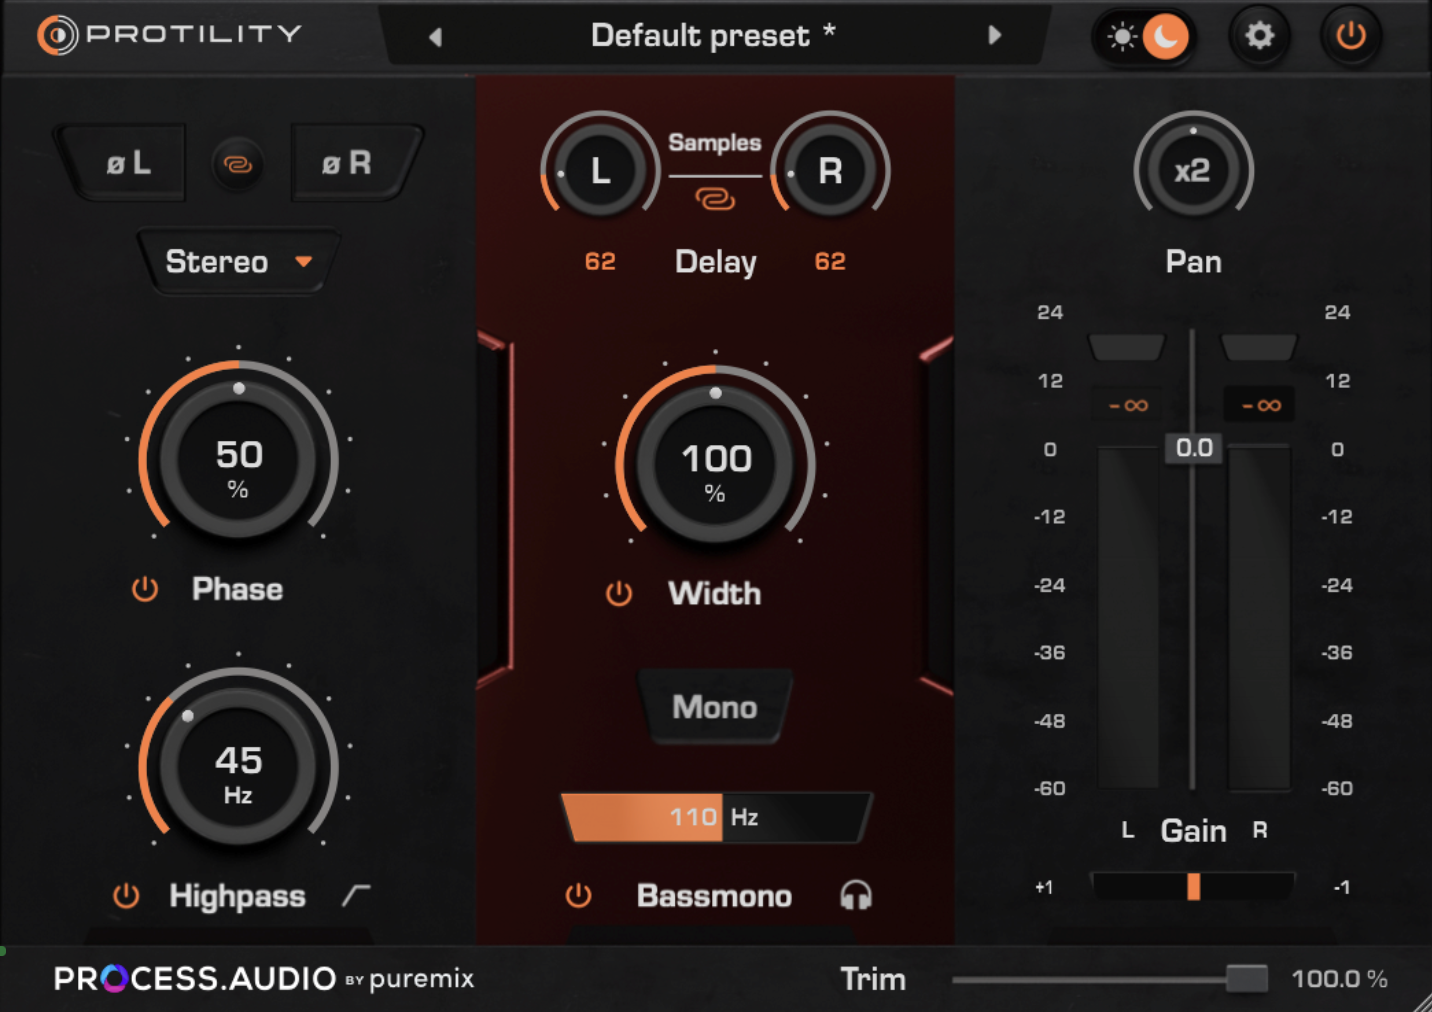Open the Stereo mode dropdown
Screen dimensions: 1432x1012
(238, 262)
